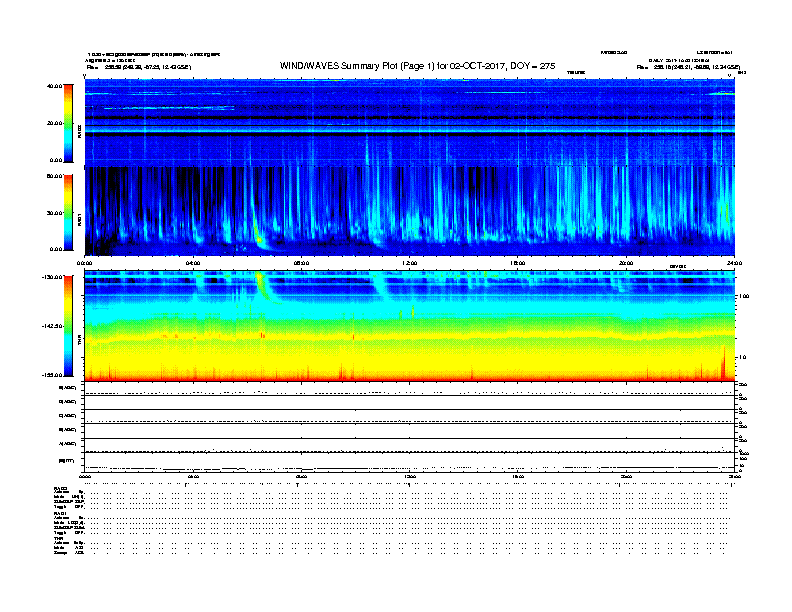
Task: Select the -155.00 label on TNR color bar
Action: [x=52, y=375]
